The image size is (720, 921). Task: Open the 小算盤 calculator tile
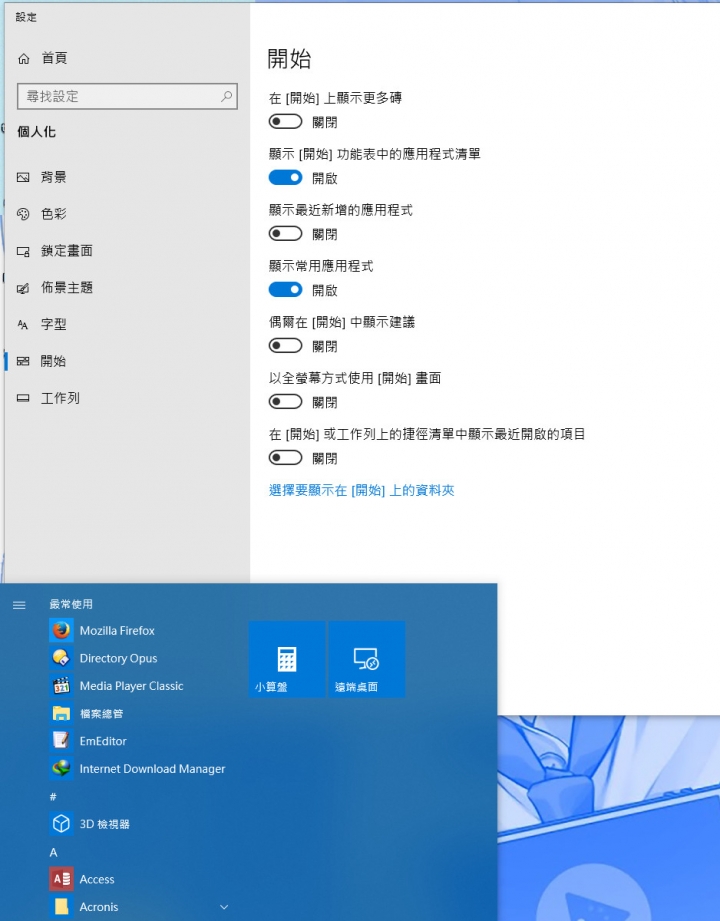point(287,659)
